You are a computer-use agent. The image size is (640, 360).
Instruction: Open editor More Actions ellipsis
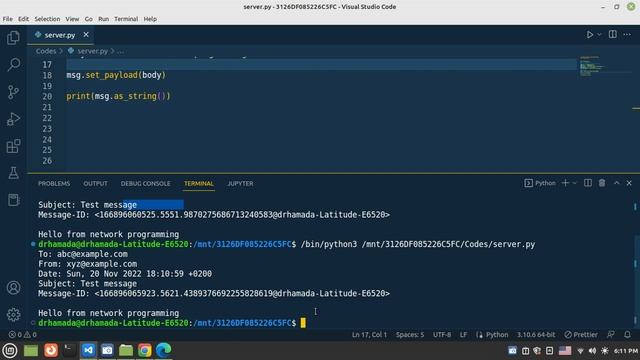click(x=627, y=35)
